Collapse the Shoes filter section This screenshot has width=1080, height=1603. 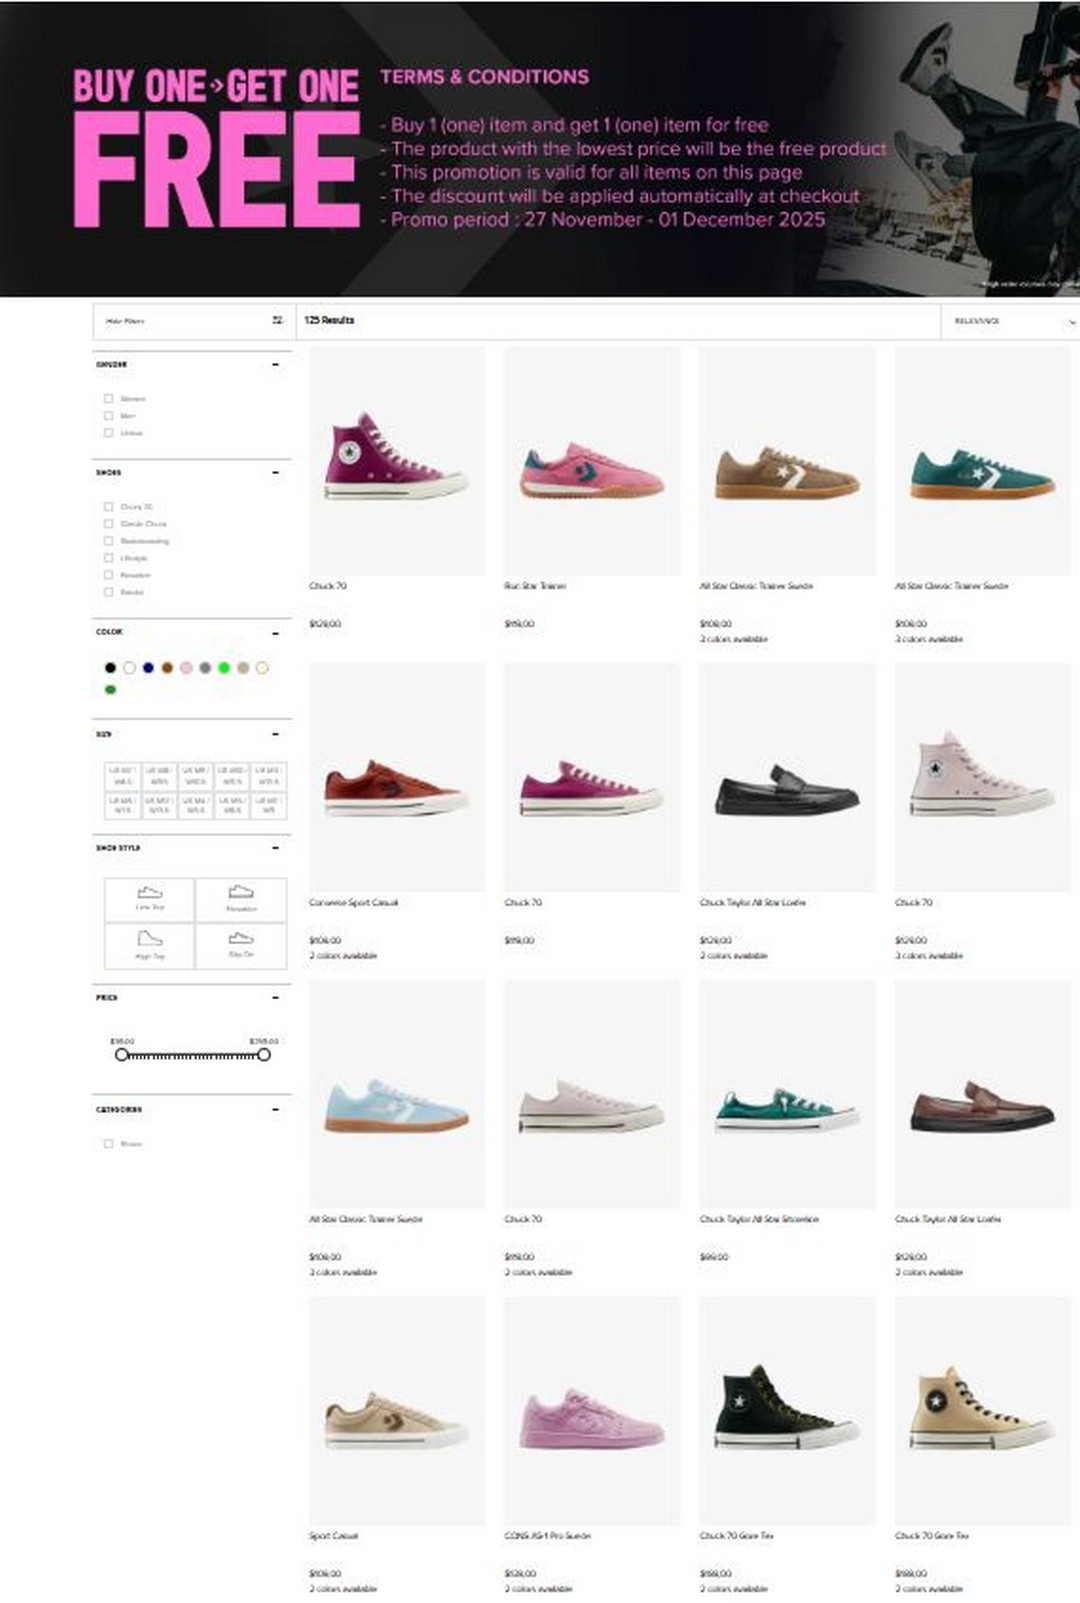(275, 472)
